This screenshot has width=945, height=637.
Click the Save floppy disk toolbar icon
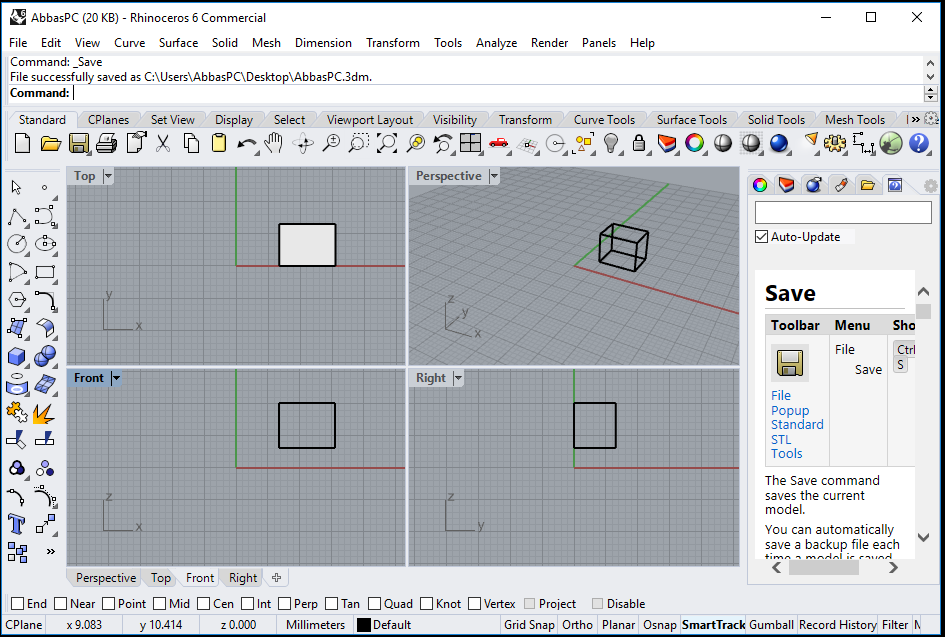79,143
